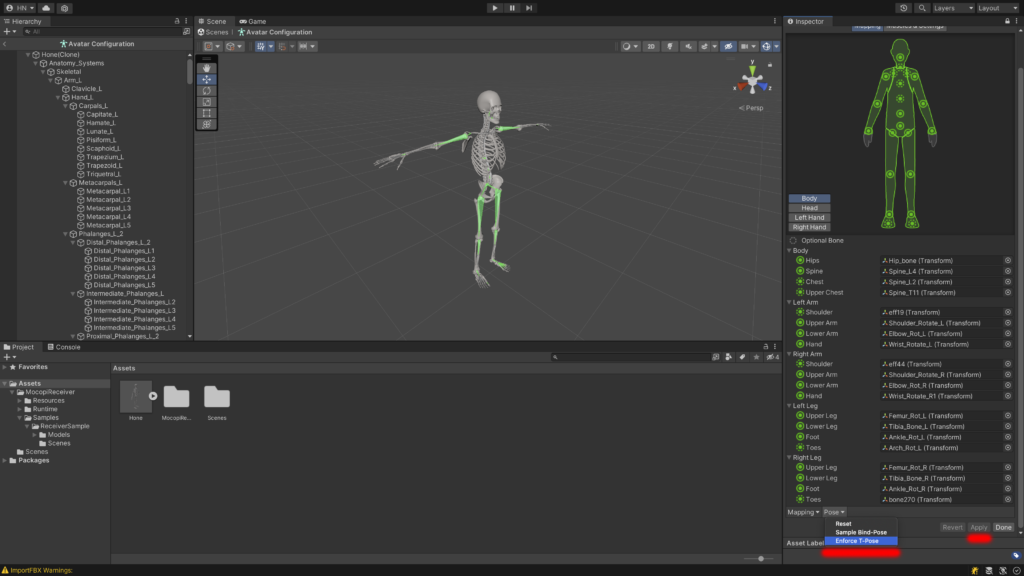Viewport: 1024px width, 576px height.
Task: Click the Scene view orientation gizmo
Action: point(752,80)
